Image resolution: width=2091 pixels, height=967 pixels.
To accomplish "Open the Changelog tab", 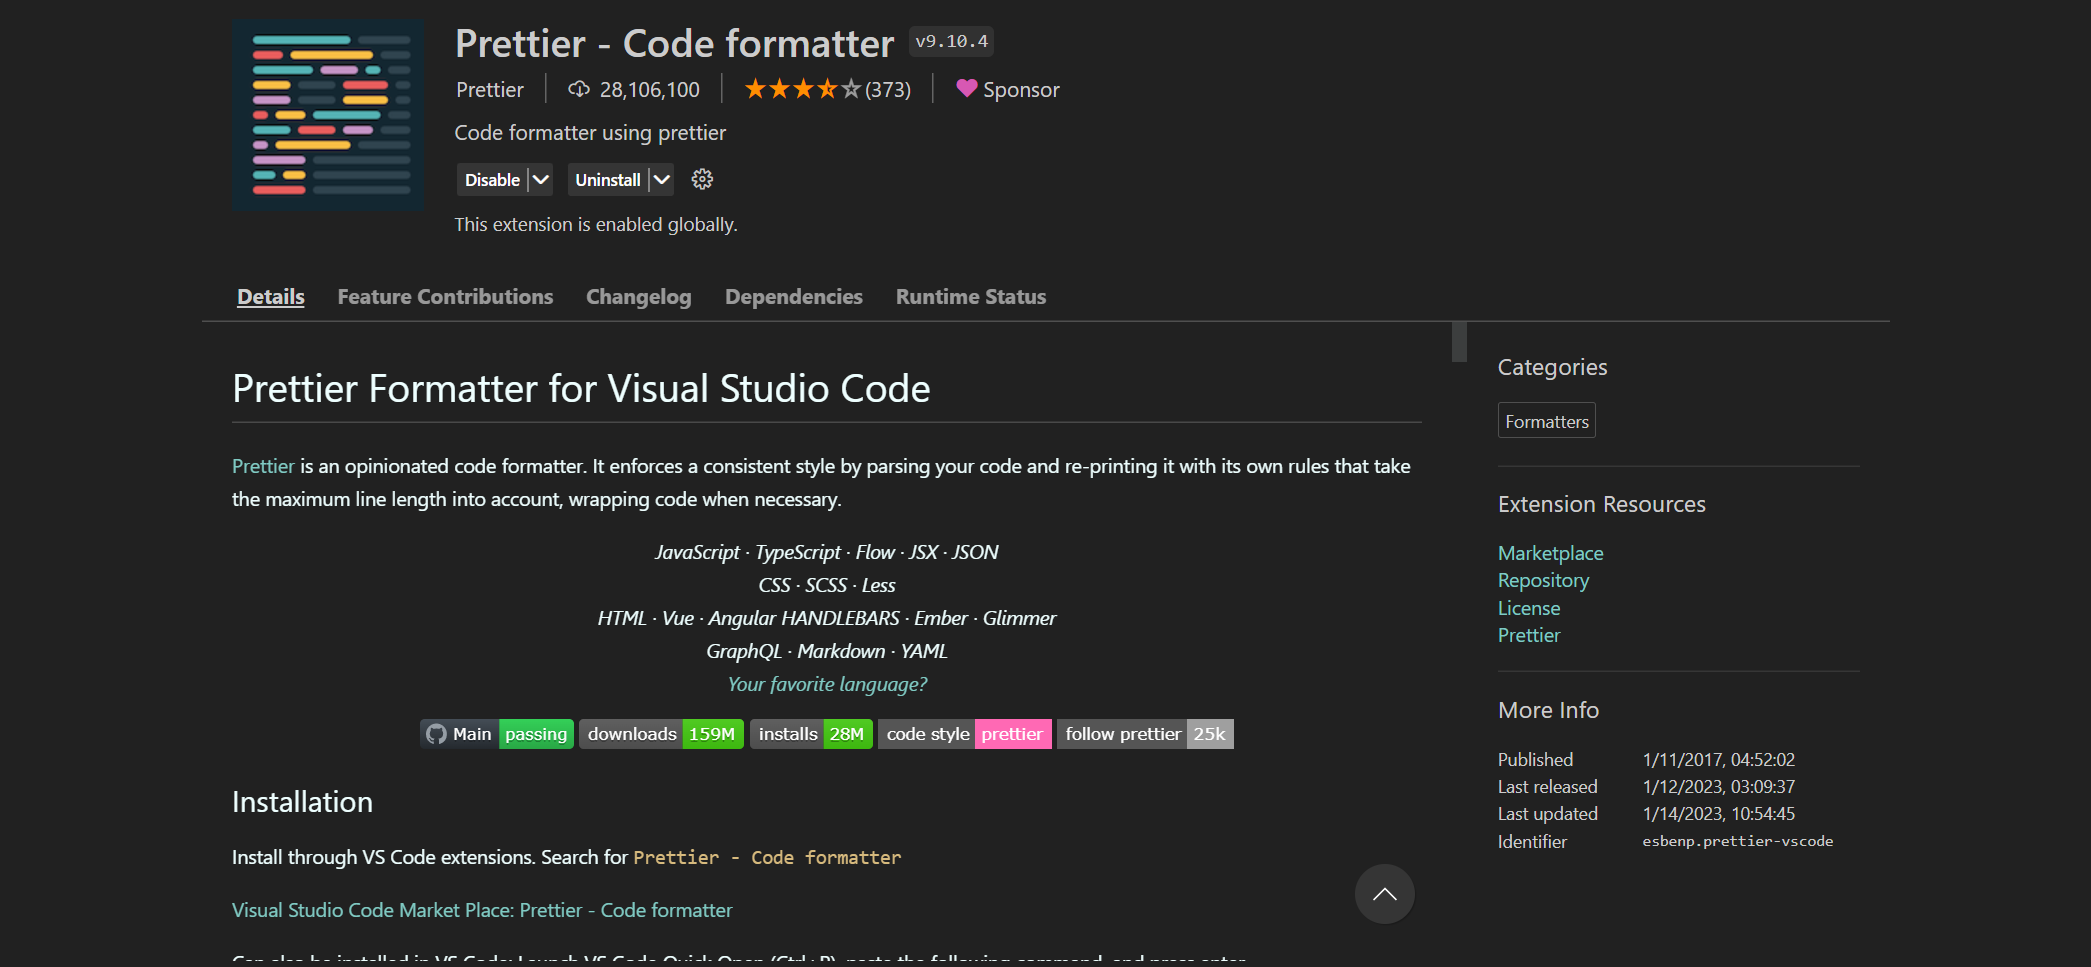I will 639,297.
